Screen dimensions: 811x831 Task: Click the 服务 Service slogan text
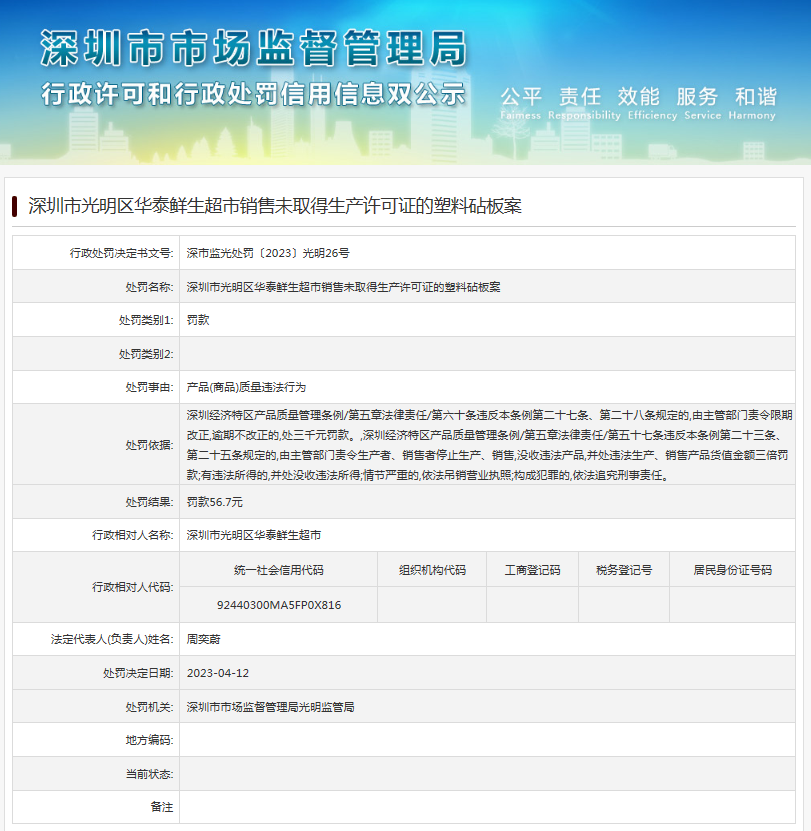(x=702, y=103)
